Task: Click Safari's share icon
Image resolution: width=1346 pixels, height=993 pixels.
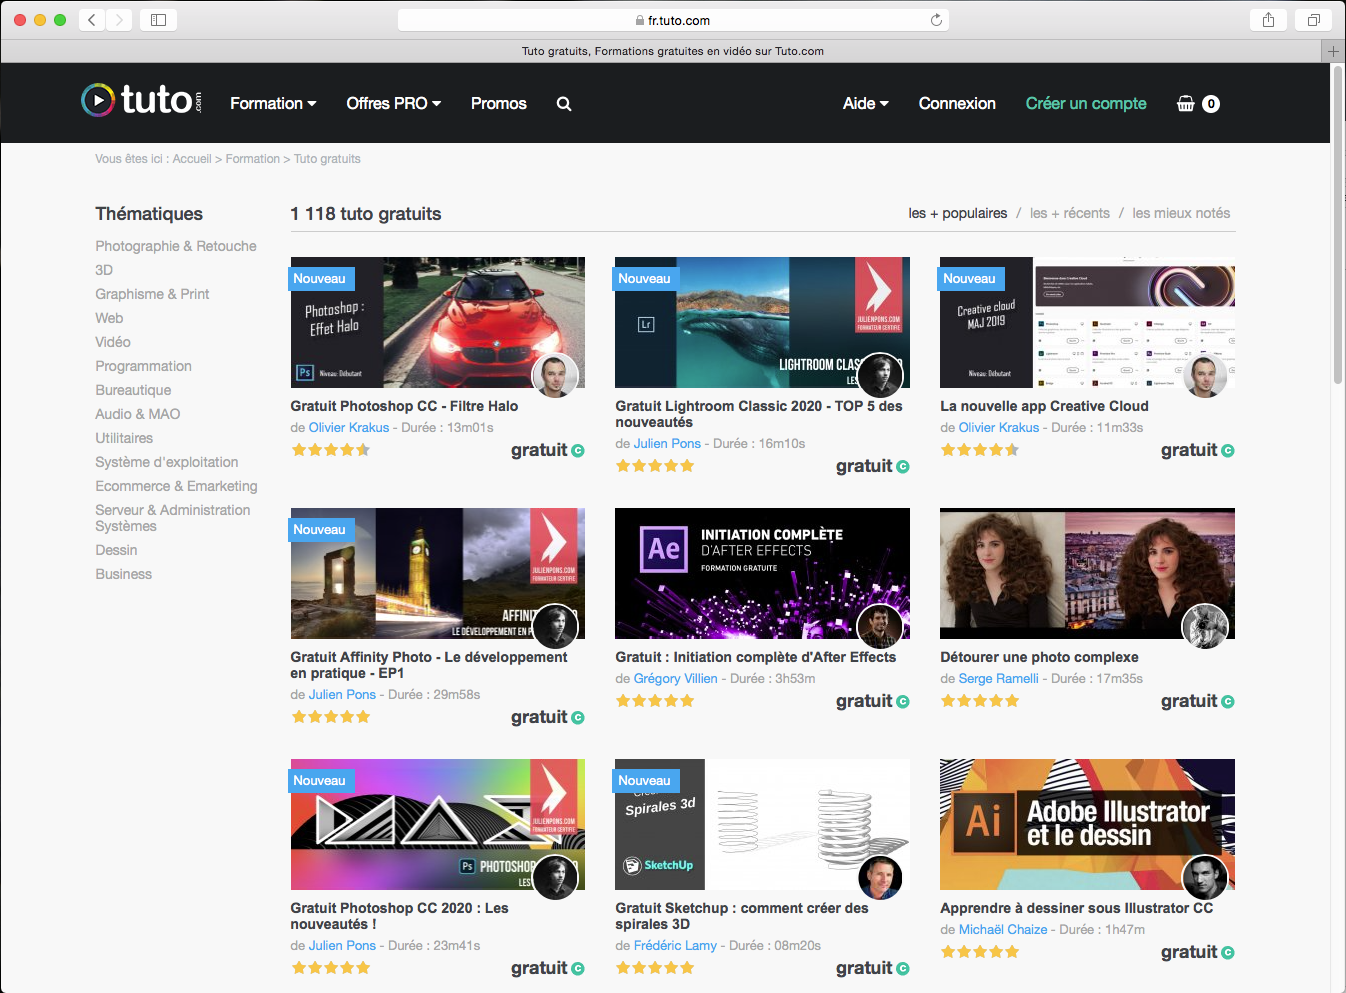Action: pyautogui.click(x=1268, y=20)
